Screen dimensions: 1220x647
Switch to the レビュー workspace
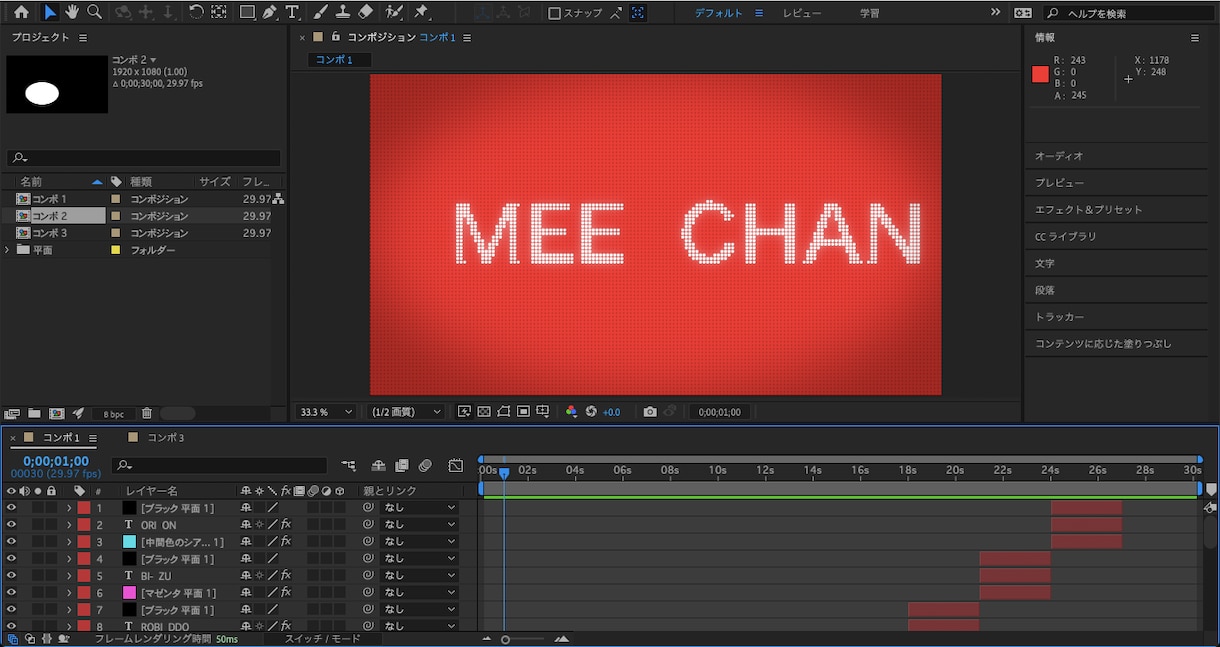[802, 13]
